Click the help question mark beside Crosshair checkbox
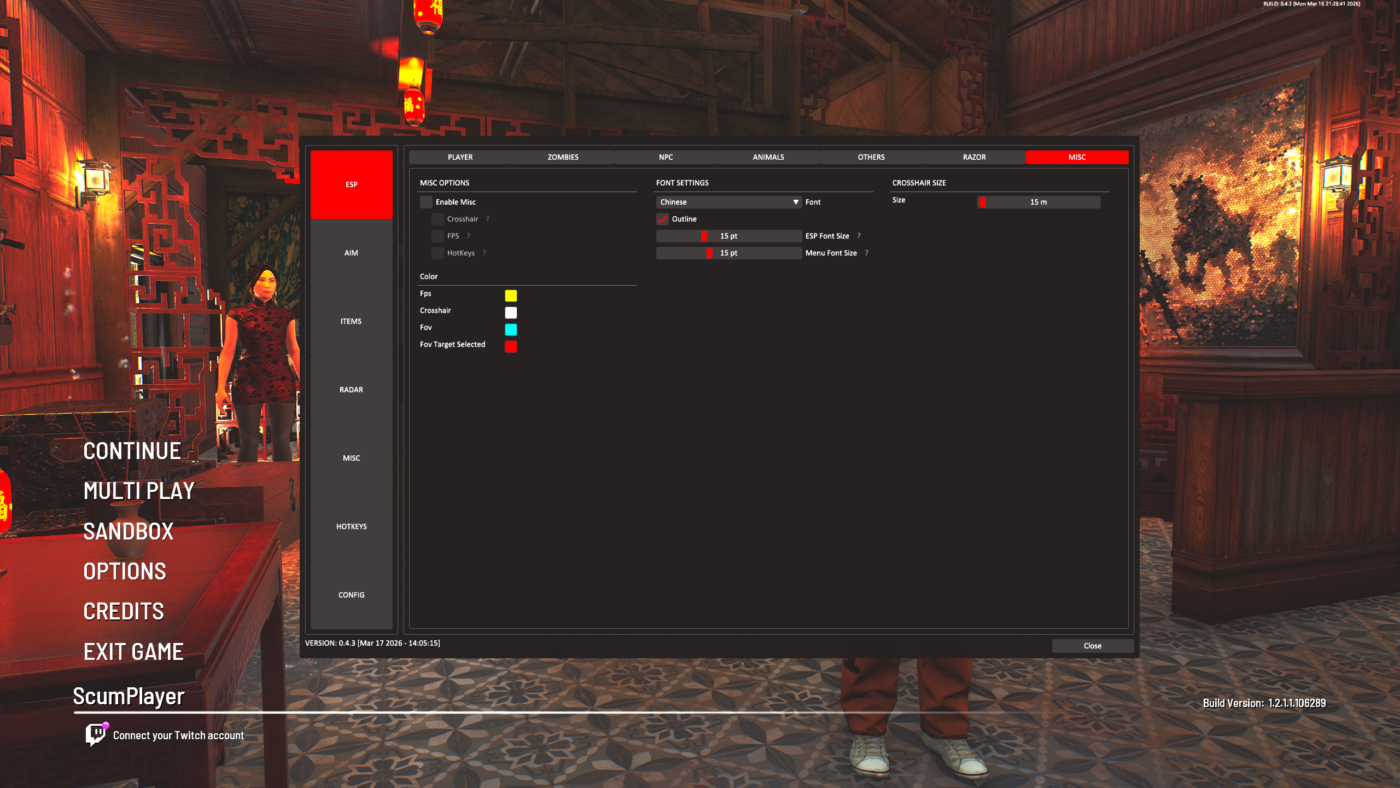1400x788 pixels. tap(488, 219)
